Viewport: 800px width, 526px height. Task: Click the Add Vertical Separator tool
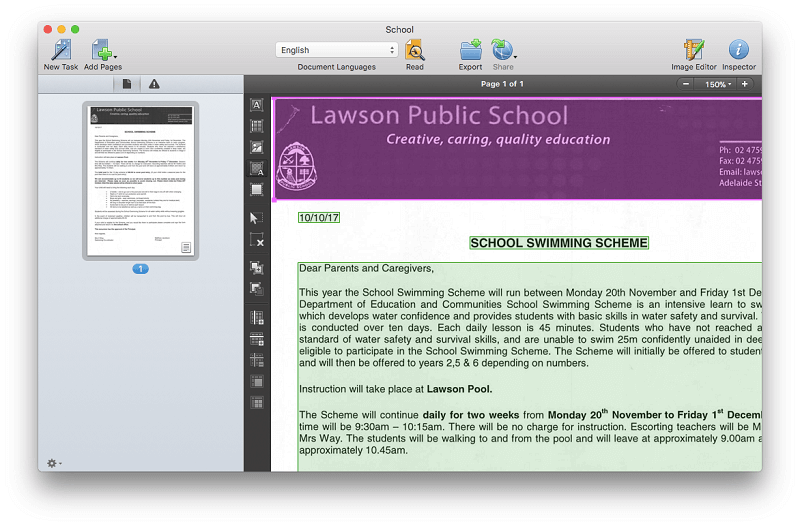(x=257, y=317)
